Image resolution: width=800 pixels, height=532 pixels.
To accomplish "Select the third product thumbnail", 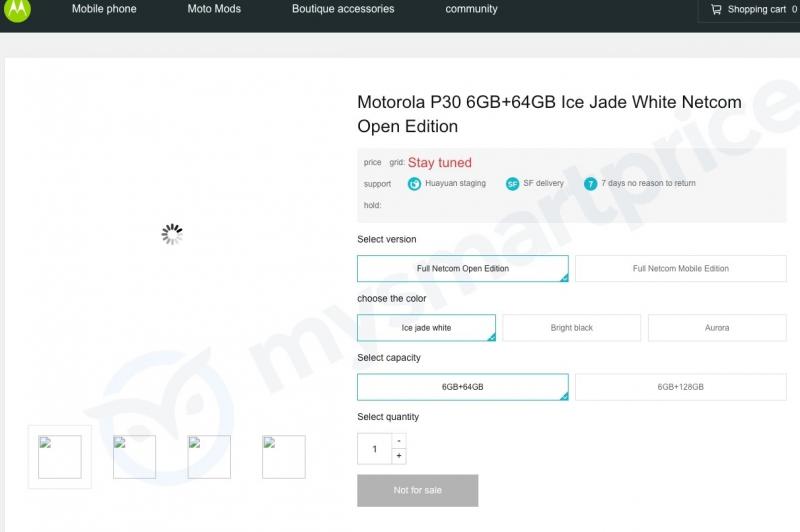I will tap(209, 457).
